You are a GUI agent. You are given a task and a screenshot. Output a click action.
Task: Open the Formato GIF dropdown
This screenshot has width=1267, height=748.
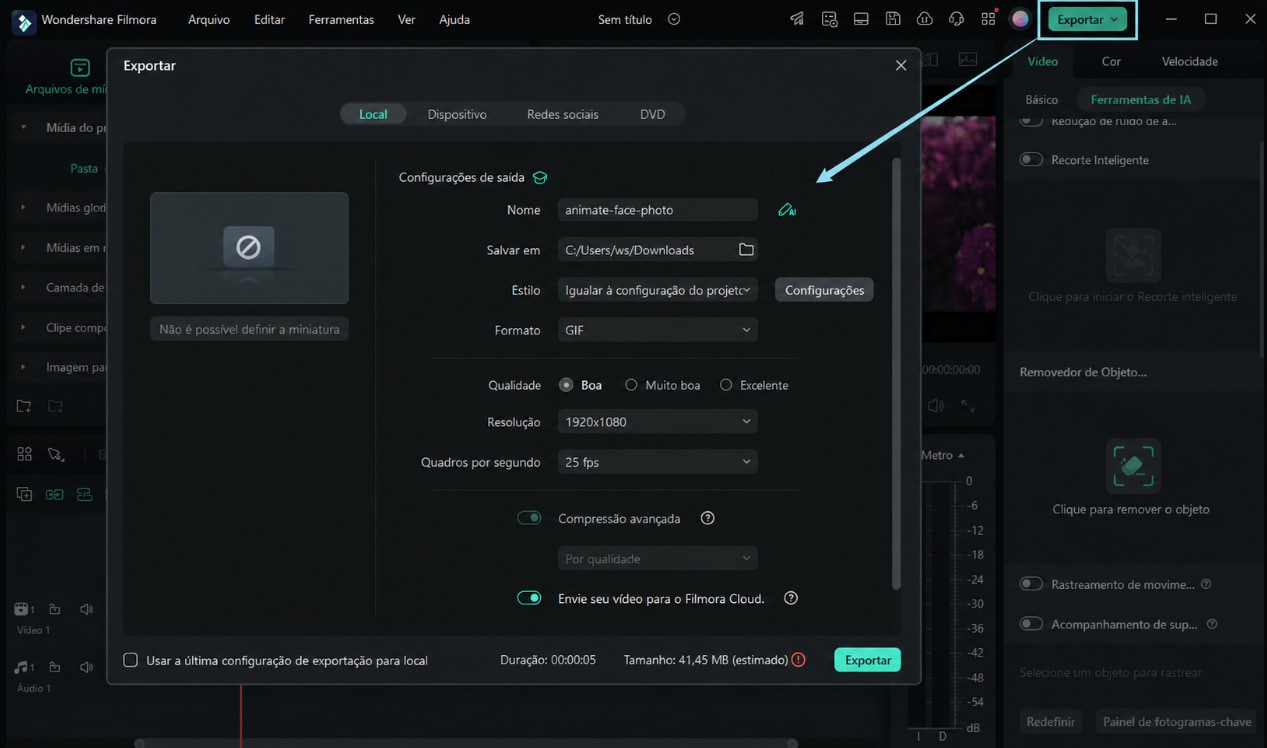click(657, 330)
